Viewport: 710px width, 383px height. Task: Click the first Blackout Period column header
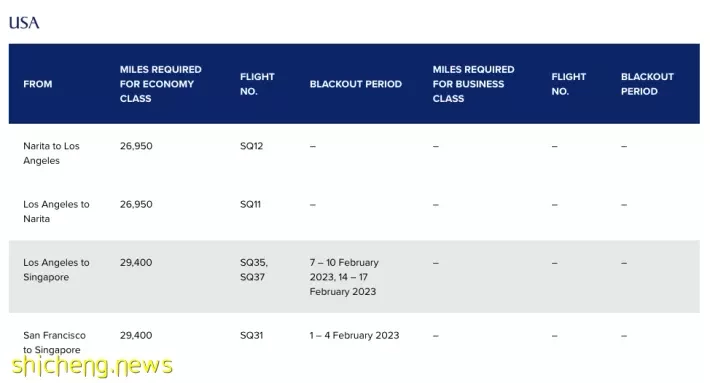(x=355, y=84)
